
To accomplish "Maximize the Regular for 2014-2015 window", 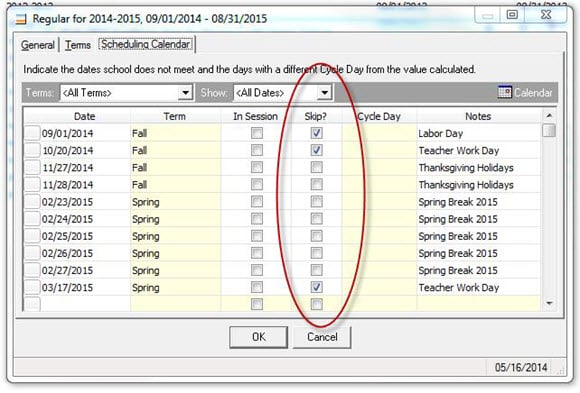I will pos(512,15).
